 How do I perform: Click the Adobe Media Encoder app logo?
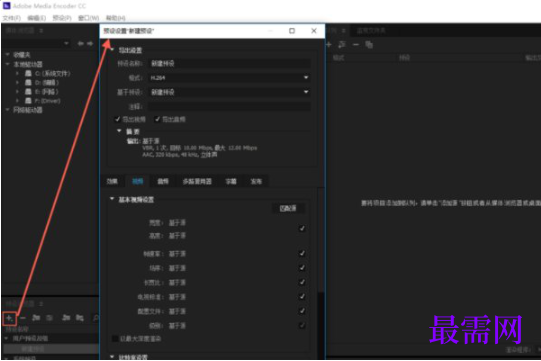click(x=6, y=6)
